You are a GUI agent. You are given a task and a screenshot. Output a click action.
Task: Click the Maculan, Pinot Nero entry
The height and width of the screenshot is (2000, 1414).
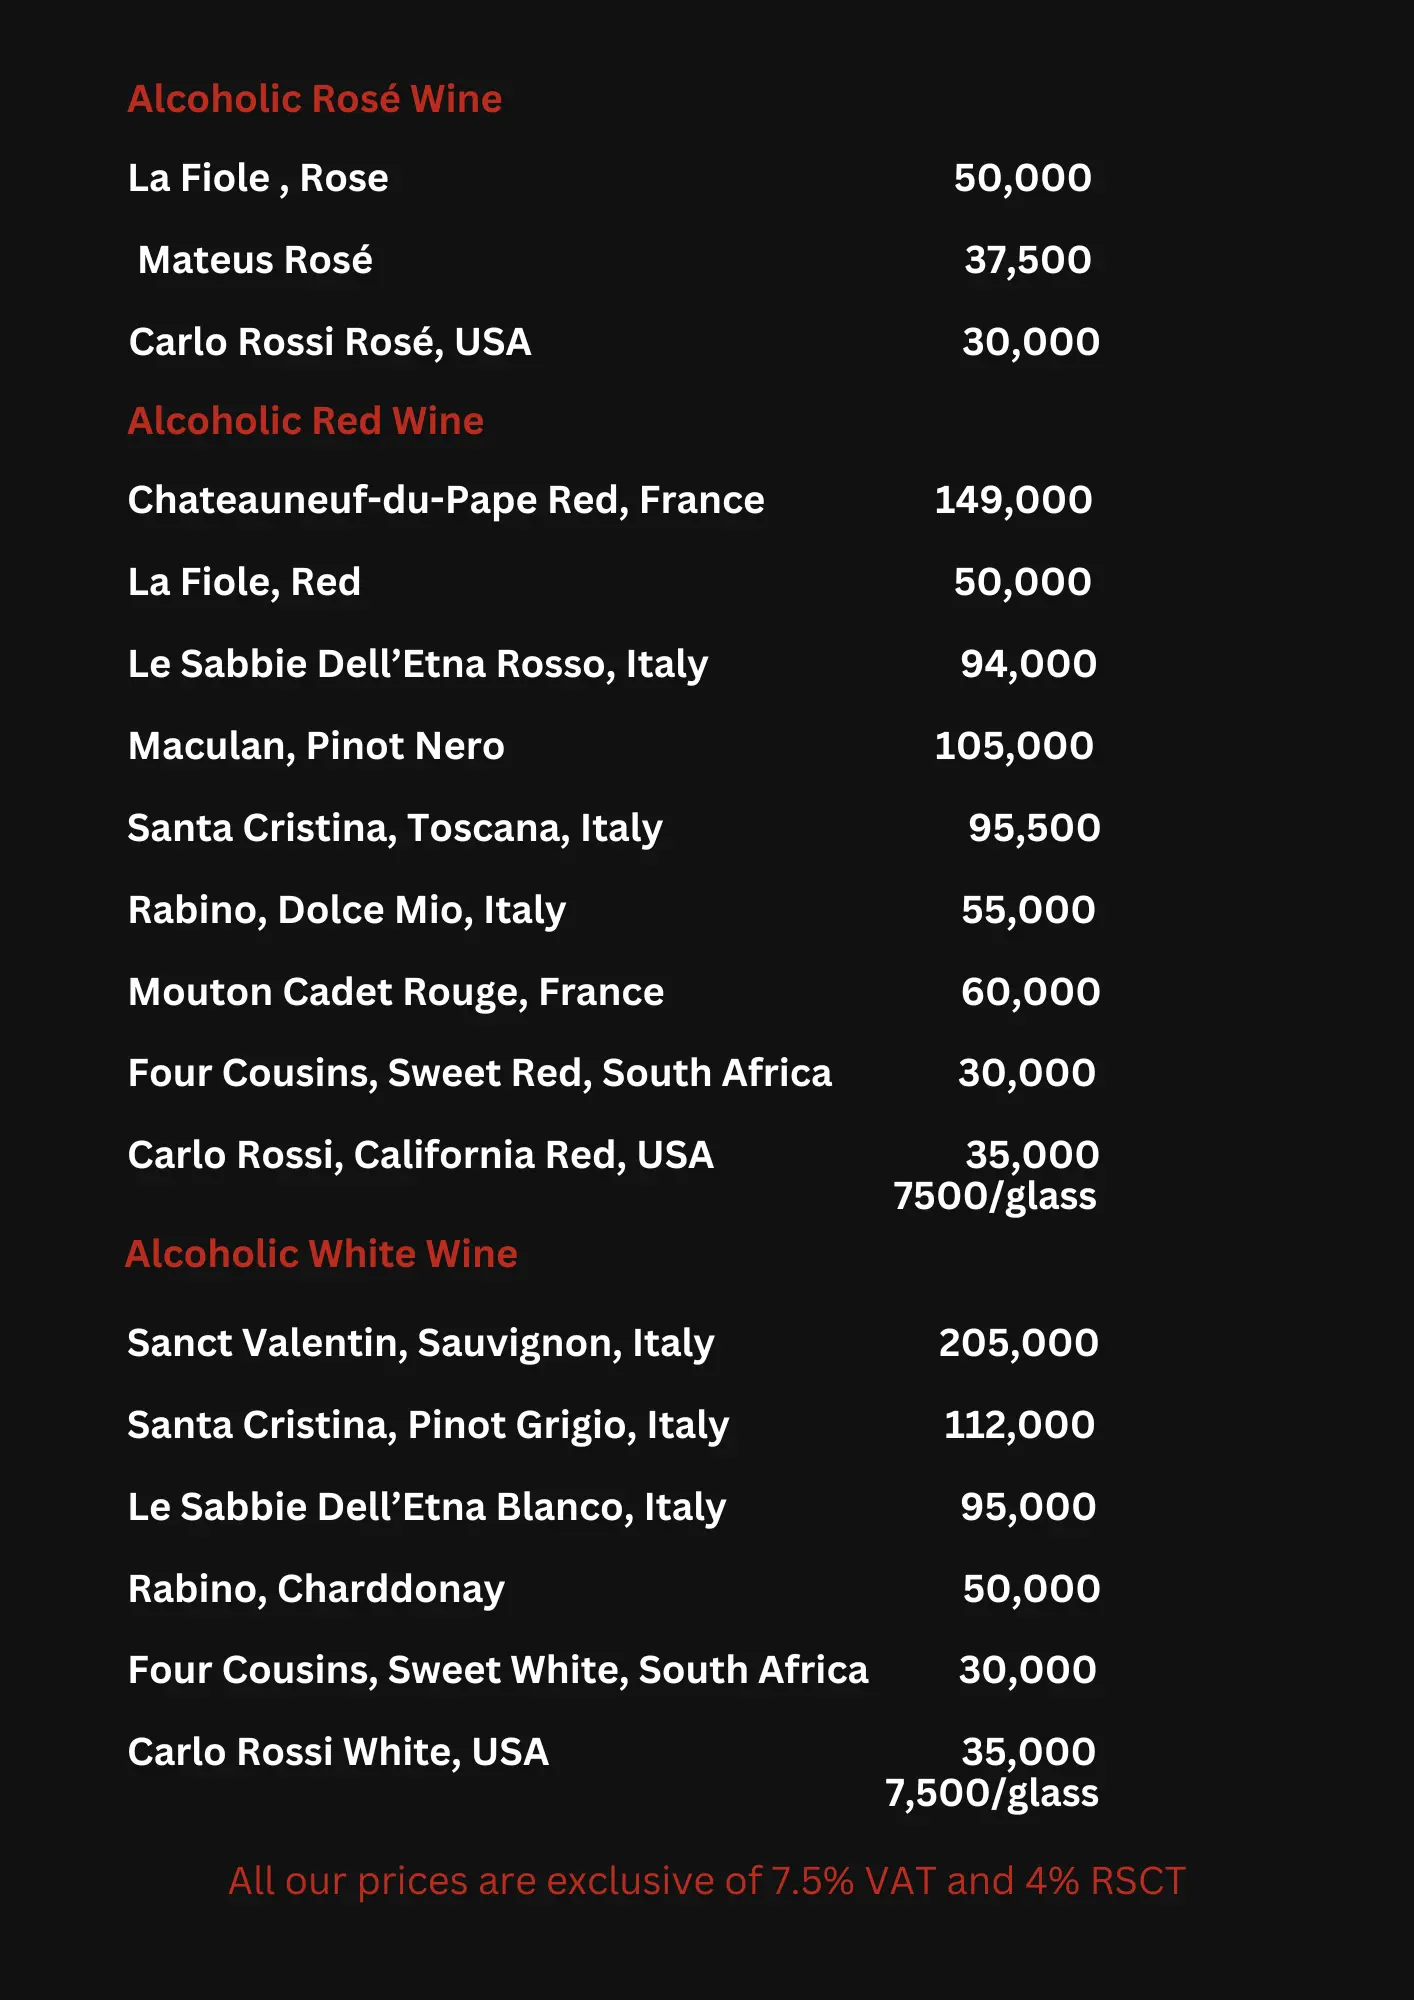coord(316,746)
